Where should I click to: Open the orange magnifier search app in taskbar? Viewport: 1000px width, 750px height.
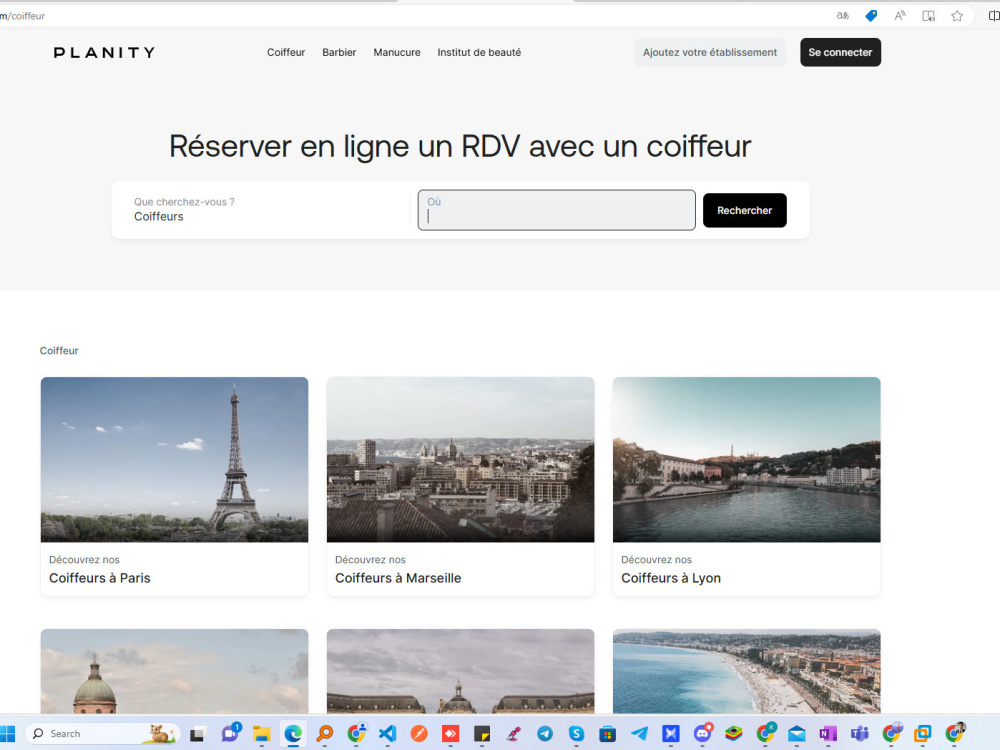click(325, 734)
